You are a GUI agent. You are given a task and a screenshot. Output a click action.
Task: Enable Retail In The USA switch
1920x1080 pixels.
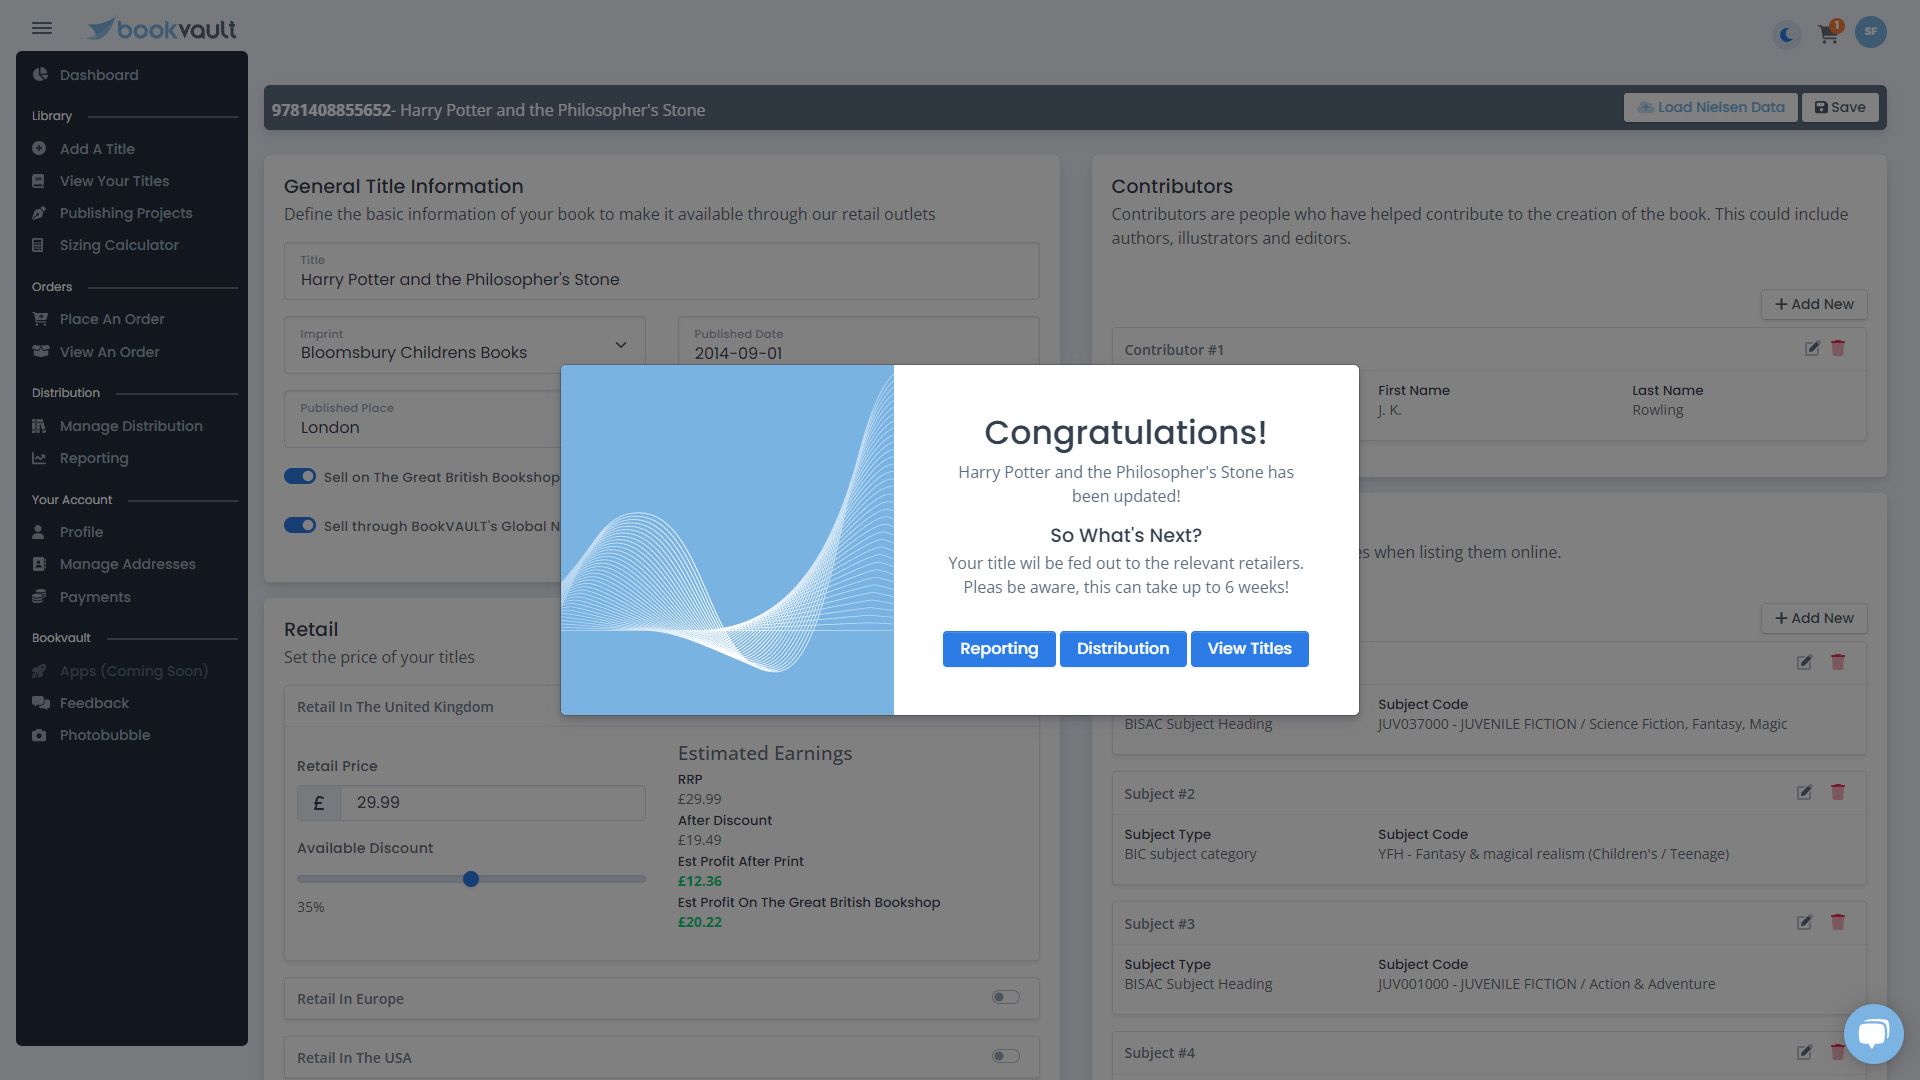click(1006, 1056)
